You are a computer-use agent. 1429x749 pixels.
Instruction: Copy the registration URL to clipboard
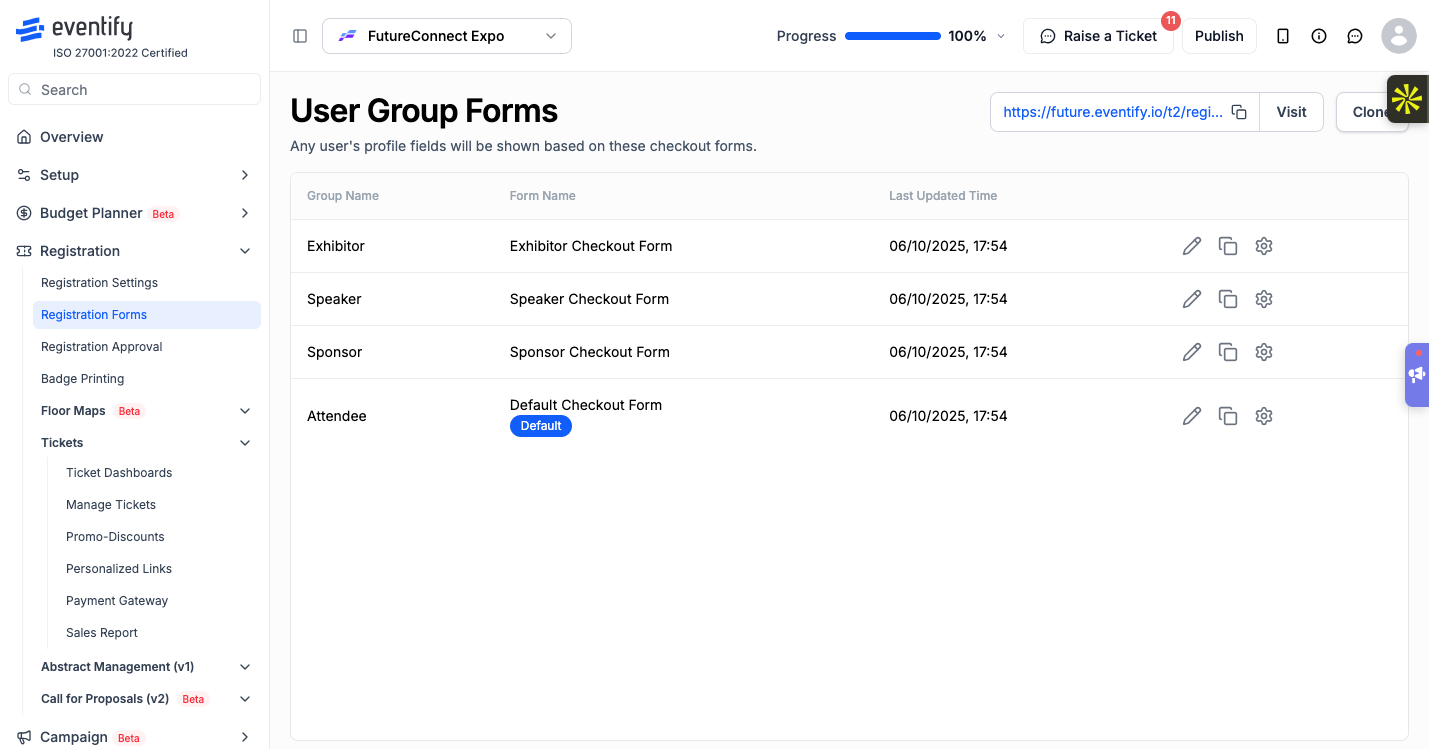[1239, 112]
